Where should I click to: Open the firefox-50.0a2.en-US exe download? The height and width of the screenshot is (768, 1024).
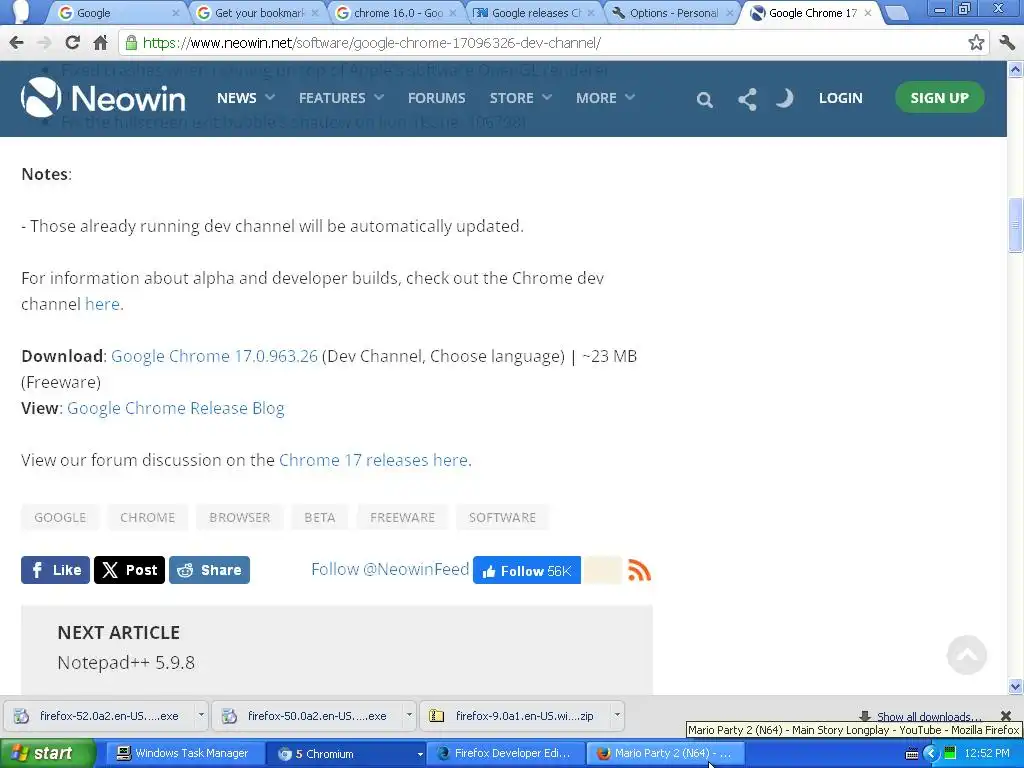[x=308, y=716]
